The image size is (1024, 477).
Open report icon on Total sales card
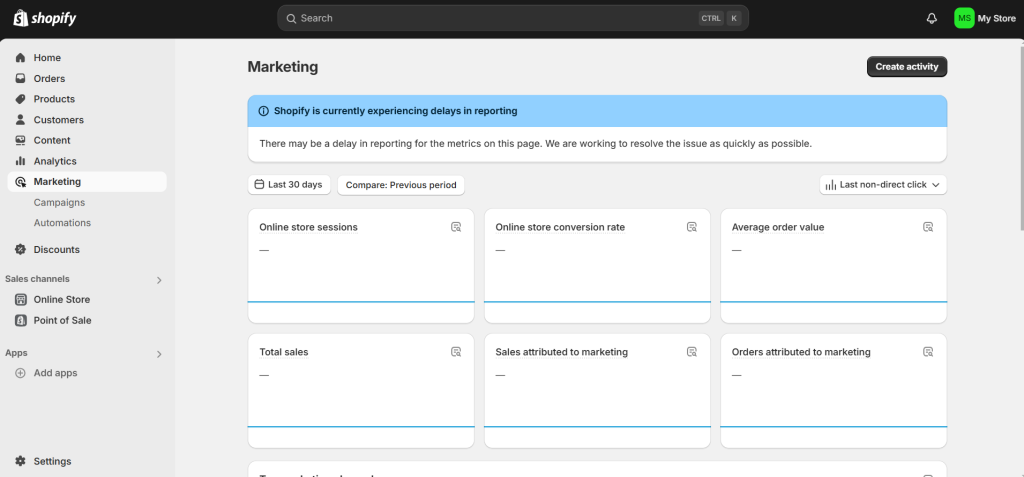[x=455, y=352]
